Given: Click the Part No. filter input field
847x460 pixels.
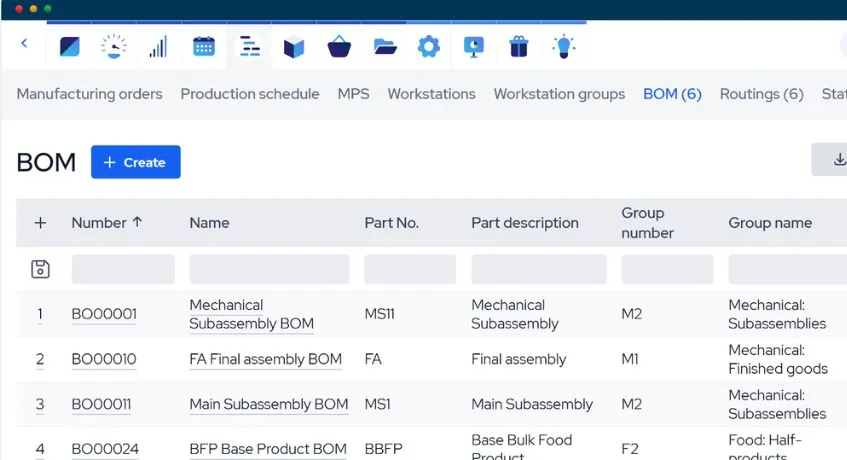Looking at the screenshot, I should [410, 269].
